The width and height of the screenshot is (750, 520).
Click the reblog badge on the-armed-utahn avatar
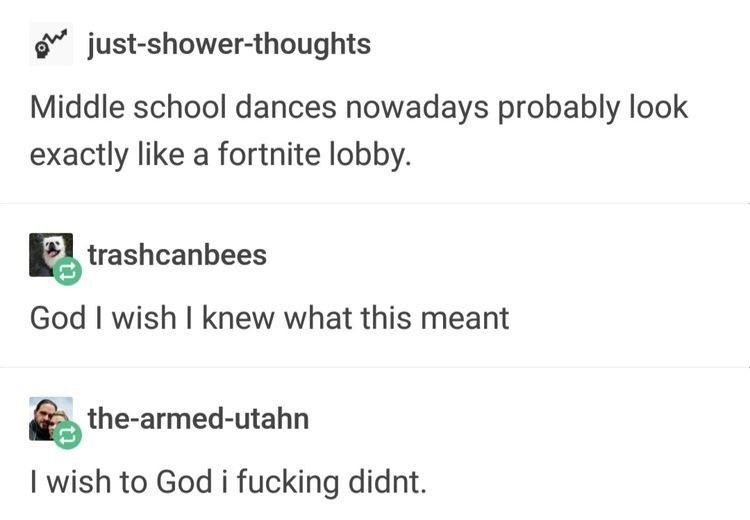coord(67,435)
